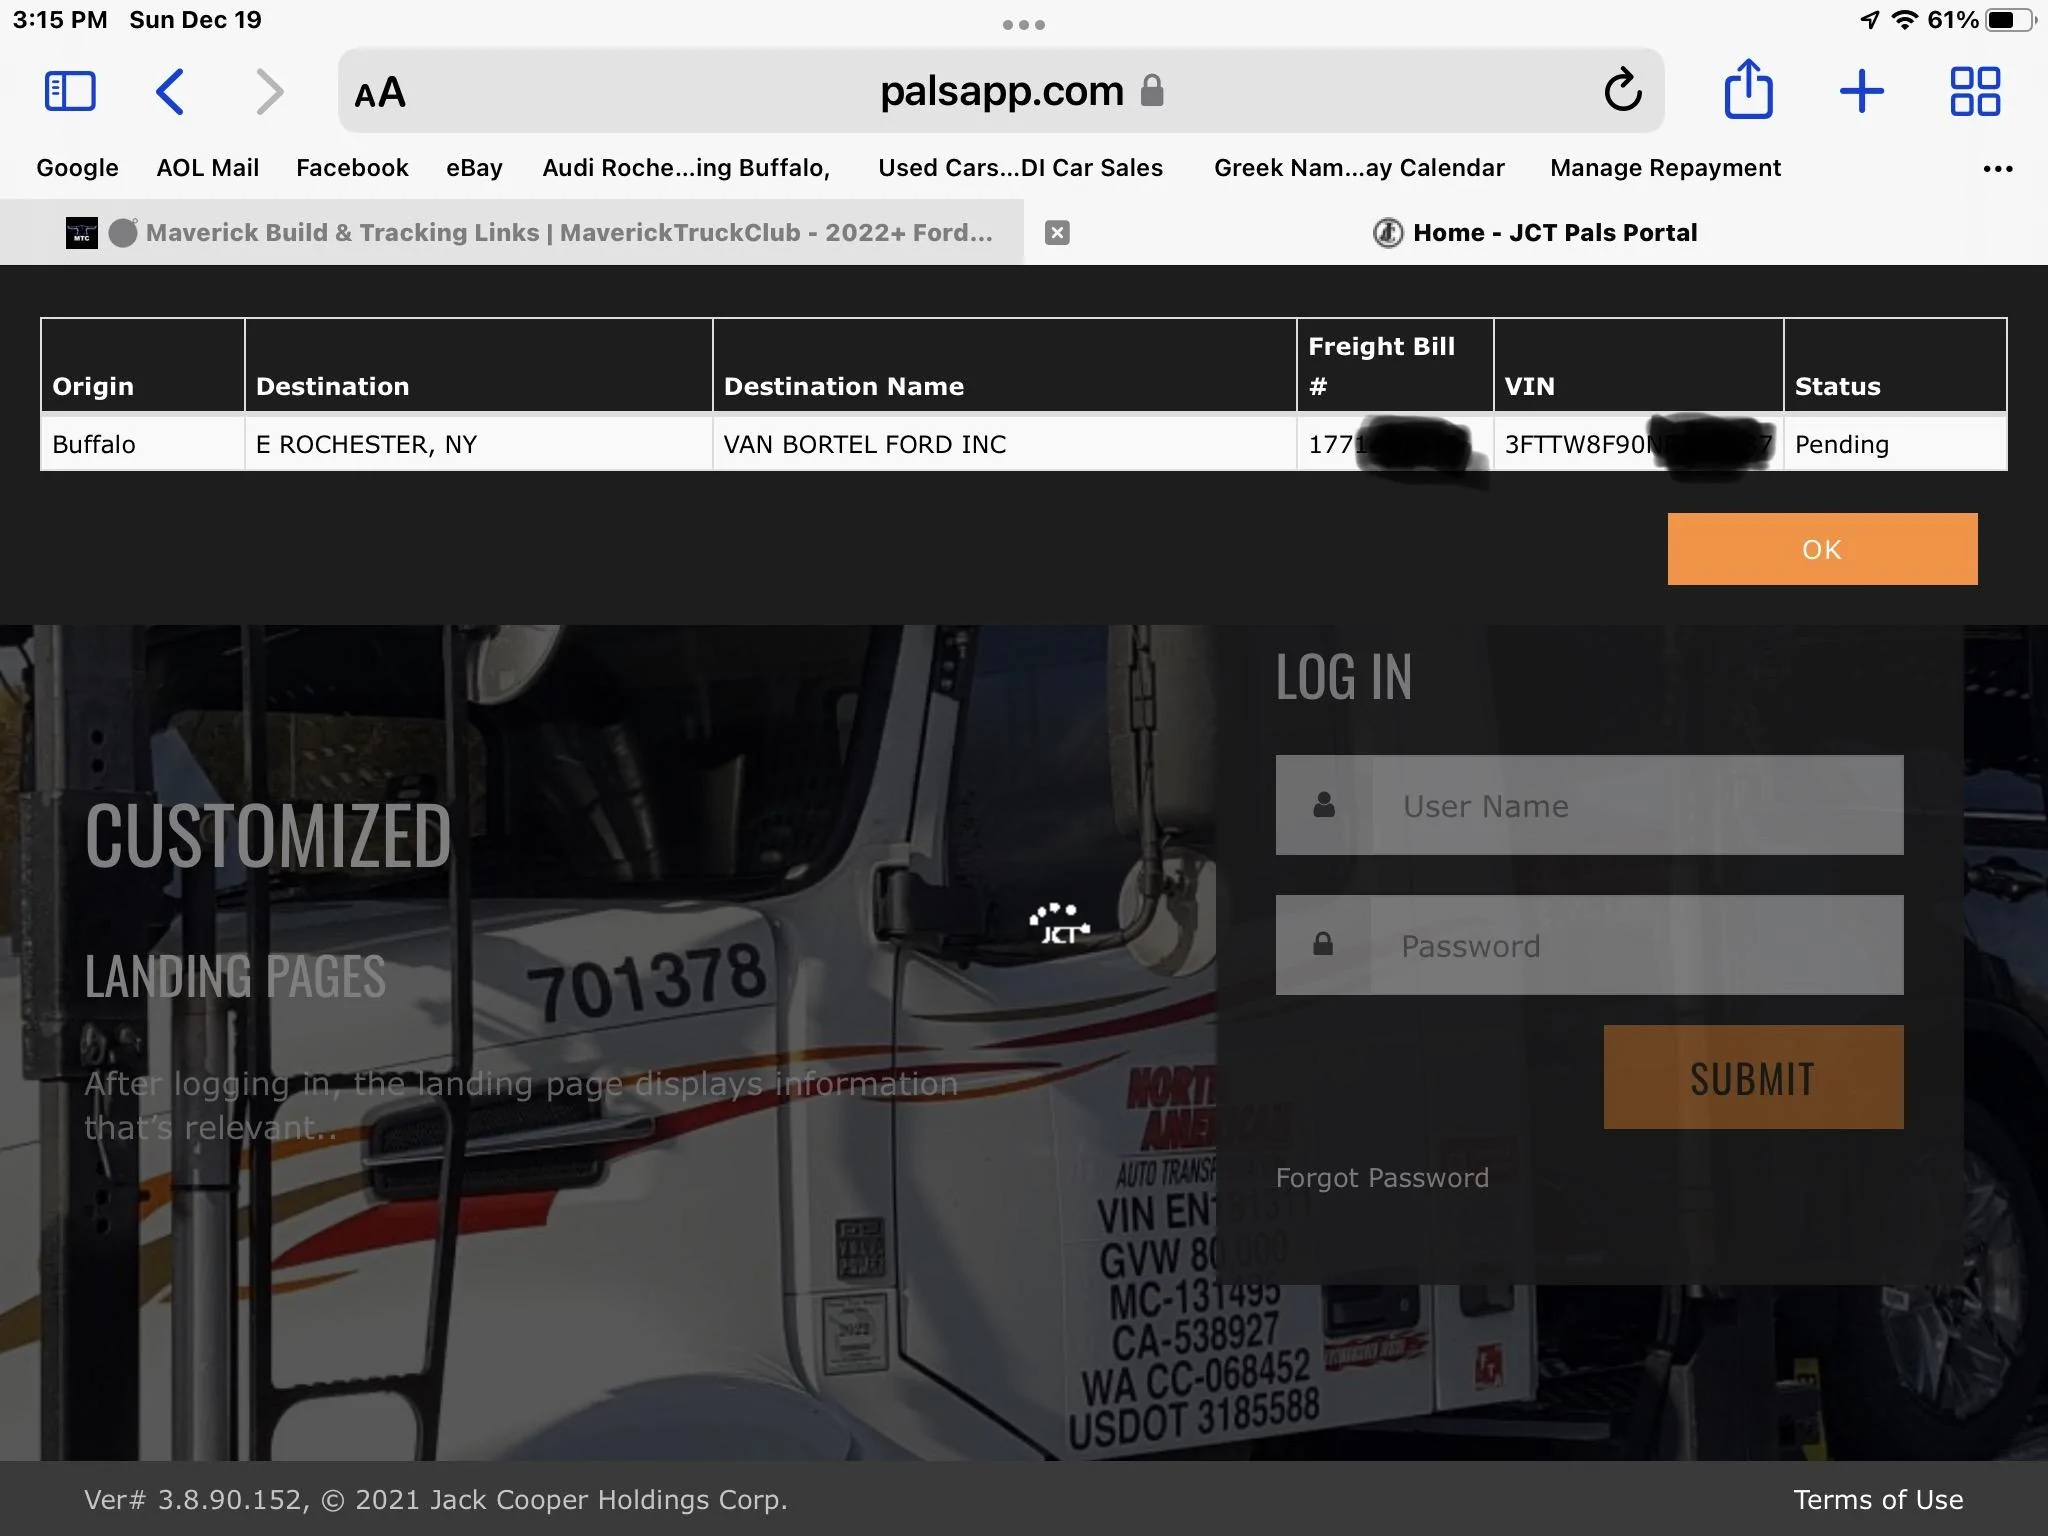Click the version number footer text
Image resolution: width=2048 pixels, height=1536 pixels.
(436, 1500)
